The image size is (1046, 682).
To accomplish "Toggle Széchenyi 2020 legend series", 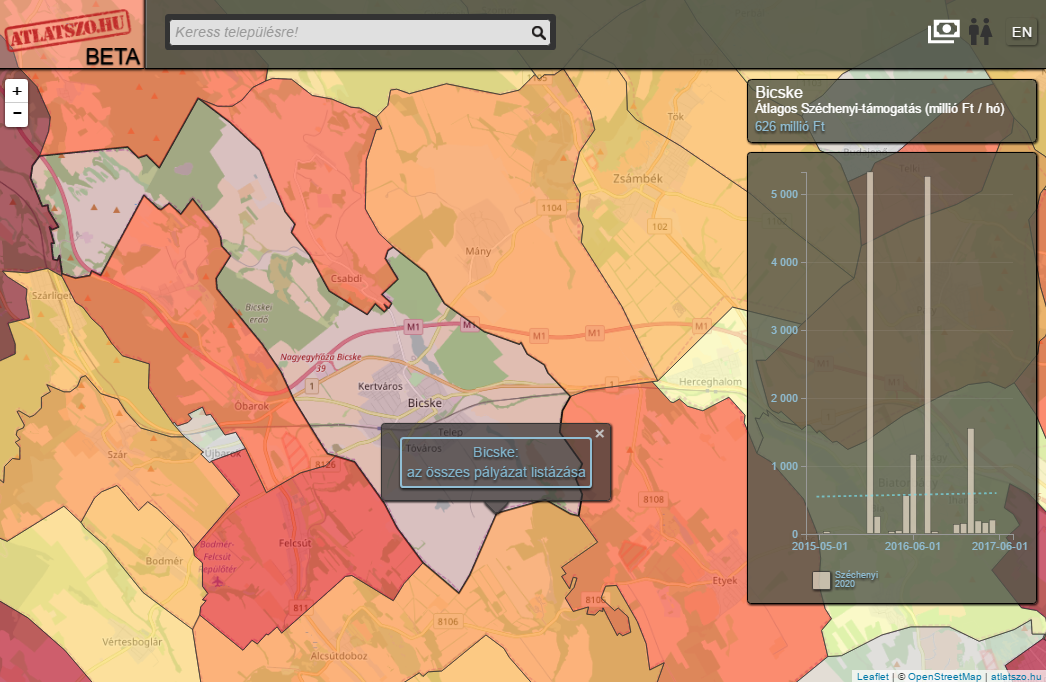I will coord(821,580).
